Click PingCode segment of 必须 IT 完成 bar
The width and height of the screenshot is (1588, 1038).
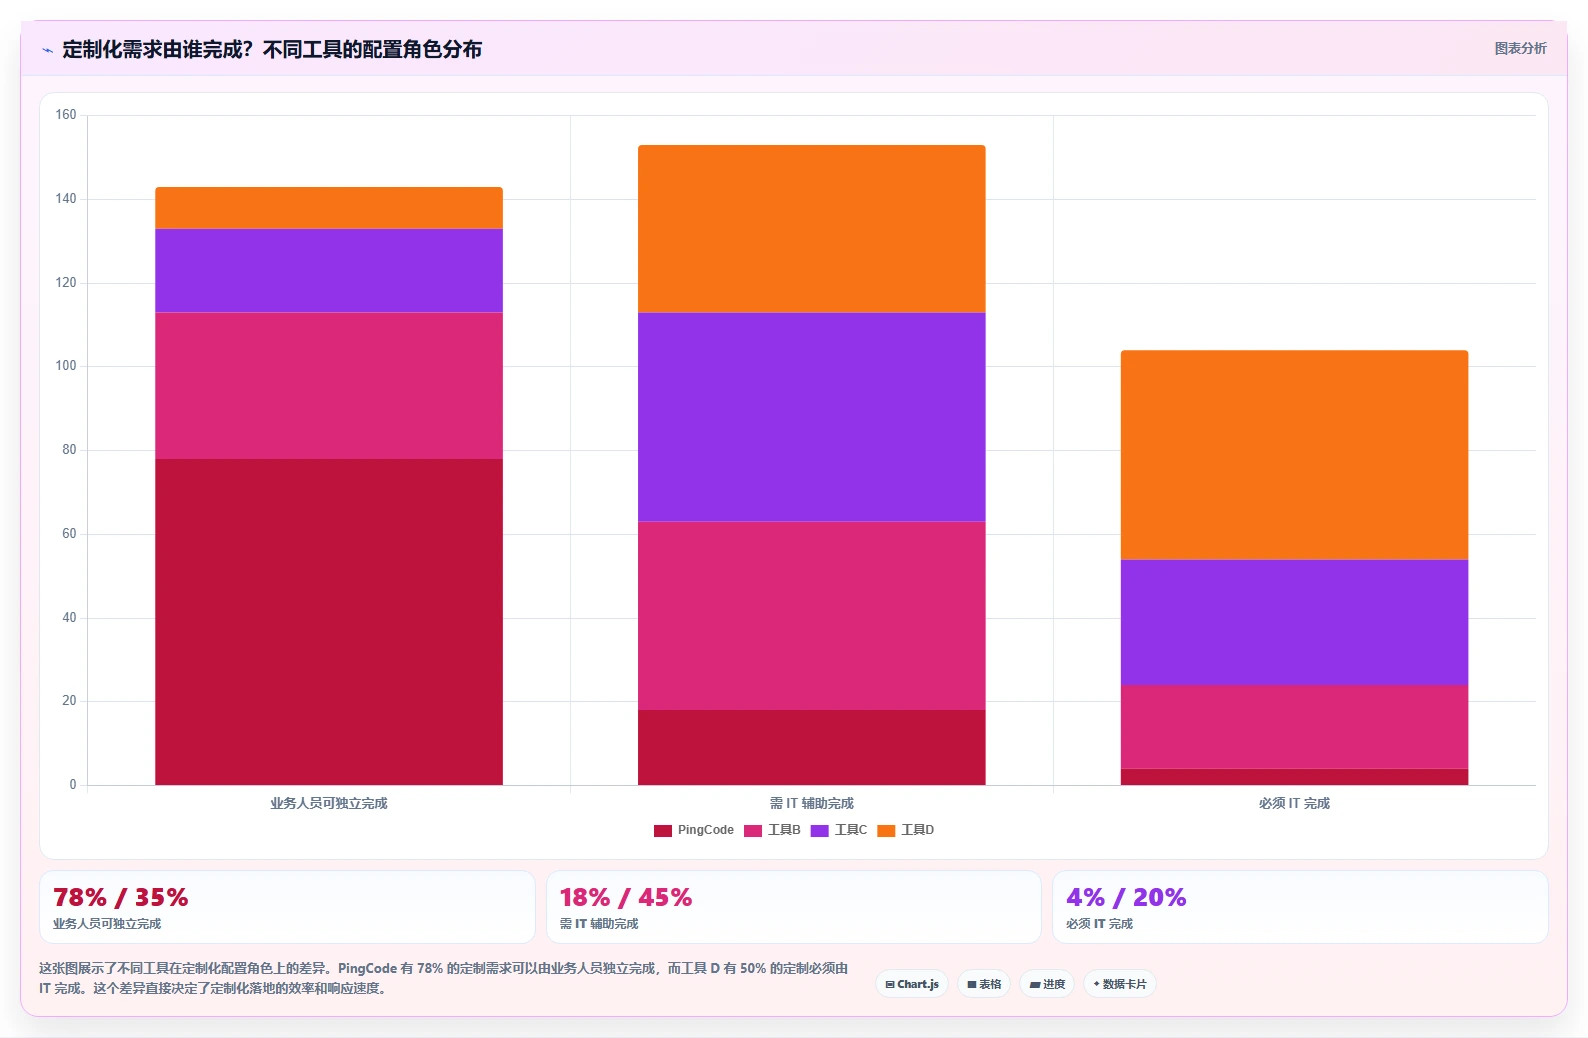(1295, 777)
